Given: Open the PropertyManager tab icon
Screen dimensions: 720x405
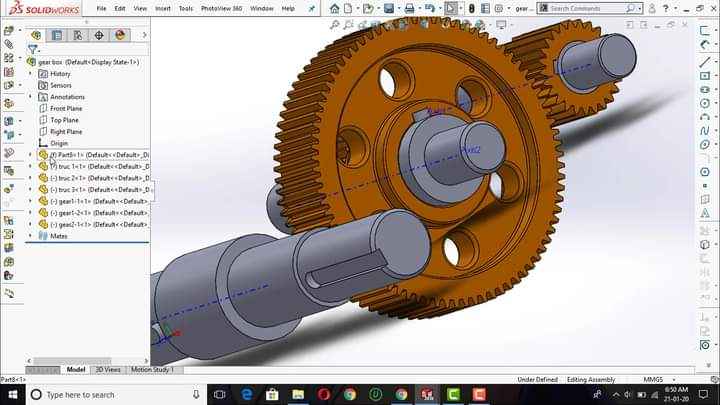Looking at the screenshot, I should pos(57,35).
